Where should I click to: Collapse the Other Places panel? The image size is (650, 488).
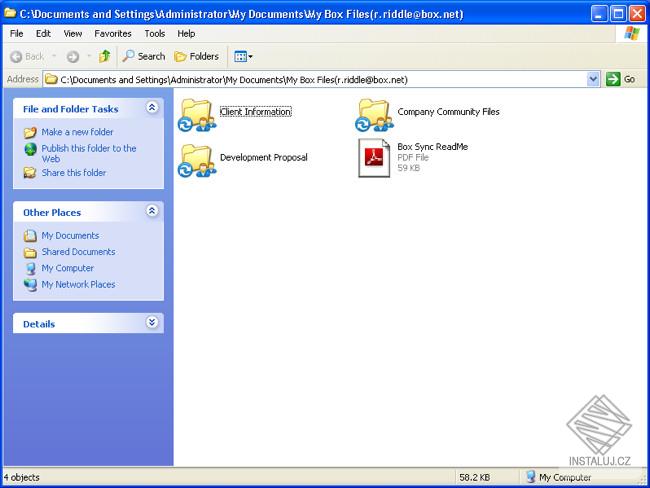coord(152,211)
